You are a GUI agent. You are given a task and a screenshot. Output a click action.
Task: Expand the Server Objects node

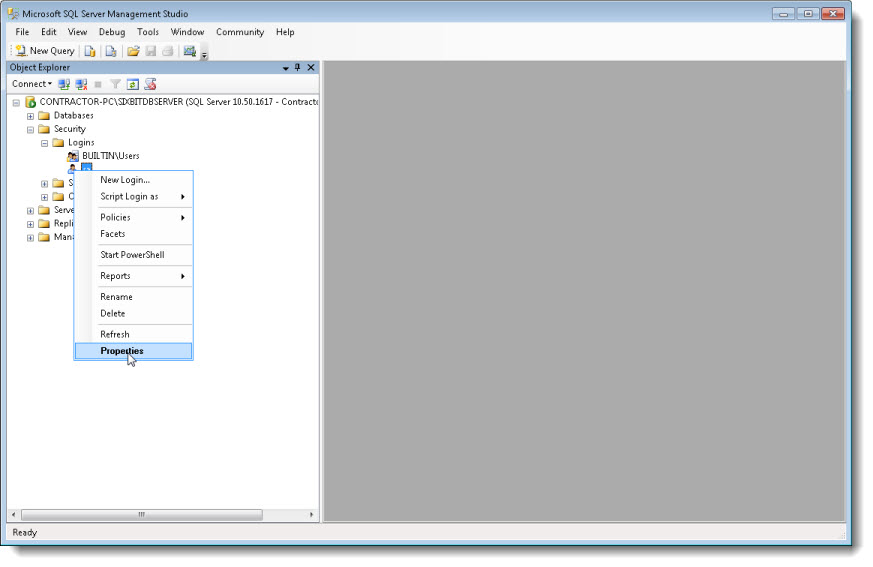point(30,211)
